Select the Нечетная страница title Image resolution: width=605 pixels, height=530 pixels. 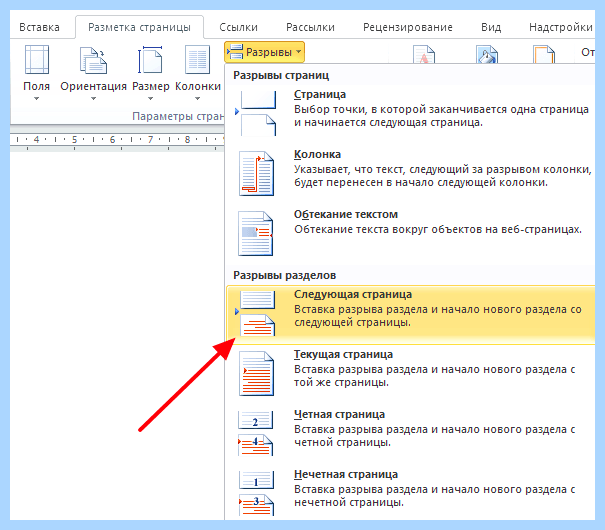(346, 474)
